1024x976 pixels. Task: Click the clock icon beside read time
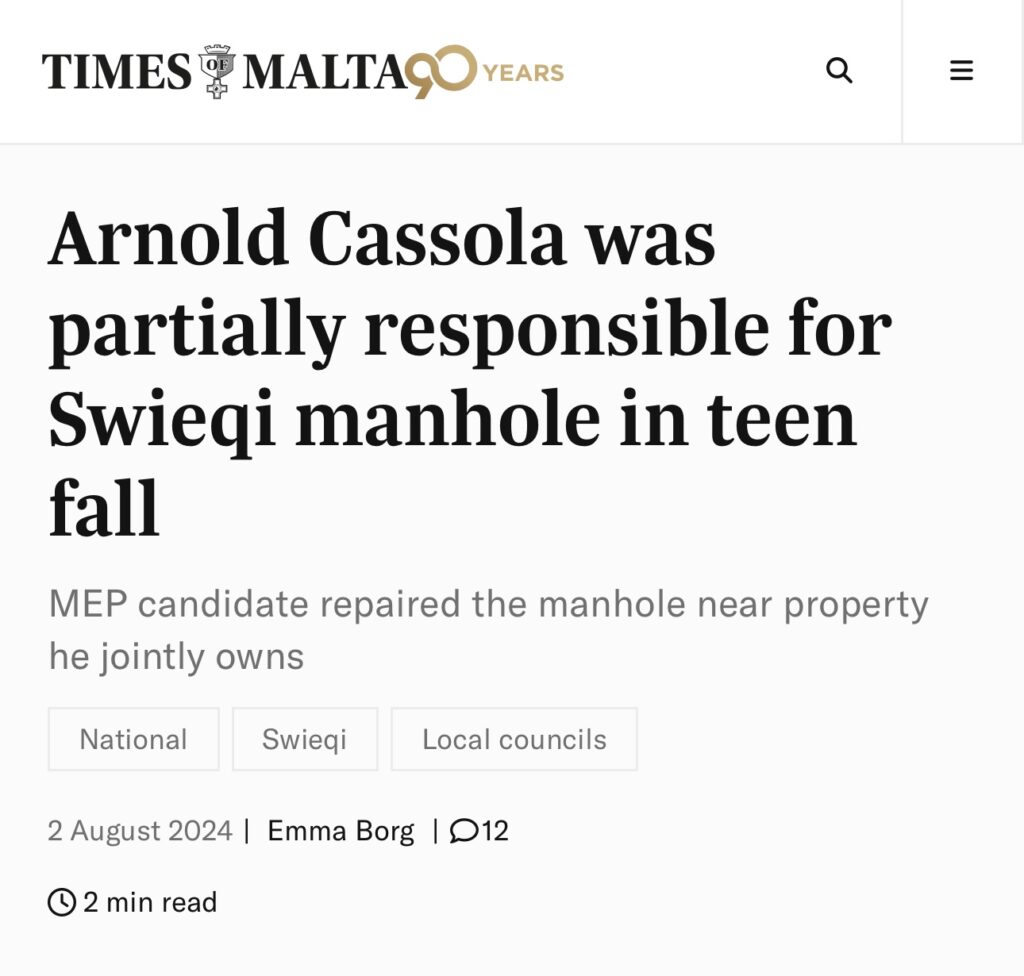(x=62, y=902)
